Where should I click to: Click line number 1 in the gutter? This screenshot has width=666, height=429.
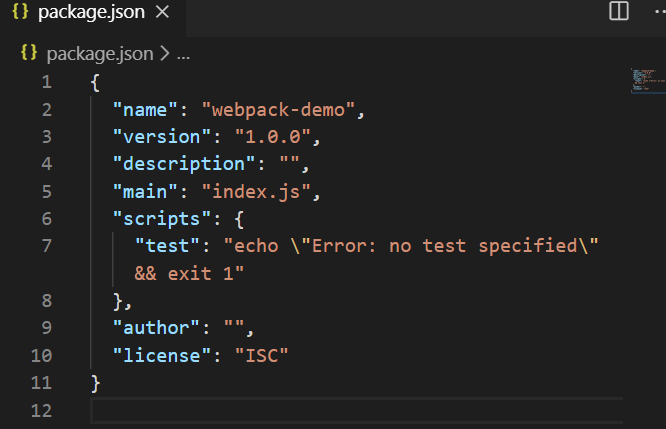47,82
